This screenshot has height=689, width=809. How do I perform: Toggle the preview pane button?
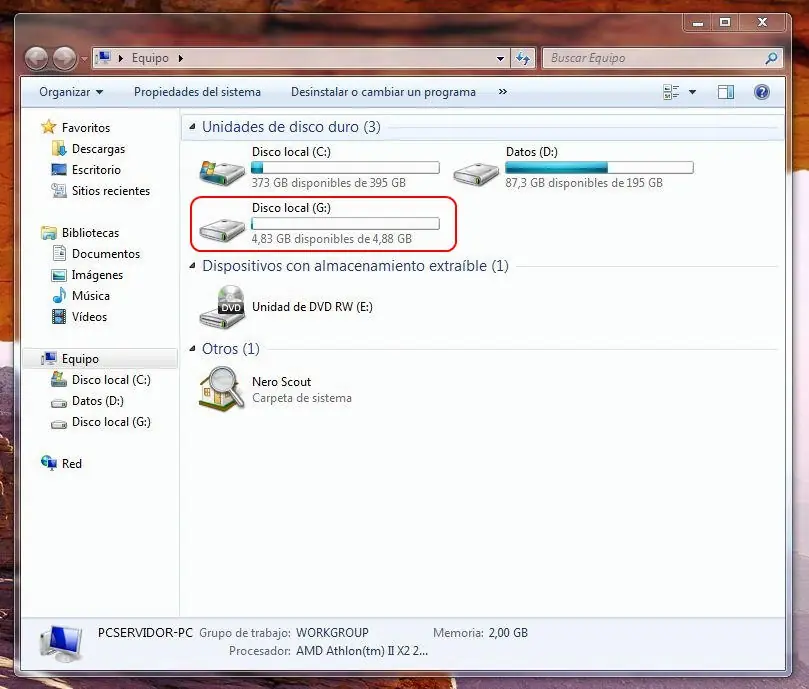pos(726,92)
